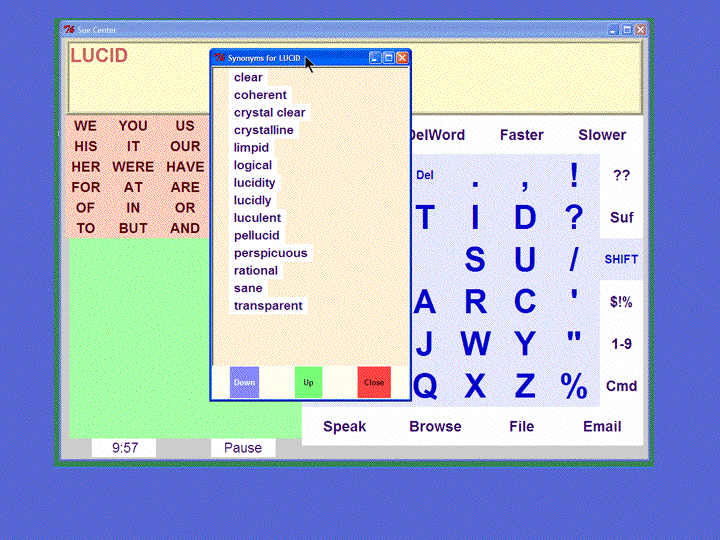Image resolution: width=720 pixels, height=540 pixels.
Task: Click the Faster speed button
Action: pos(521,135)
